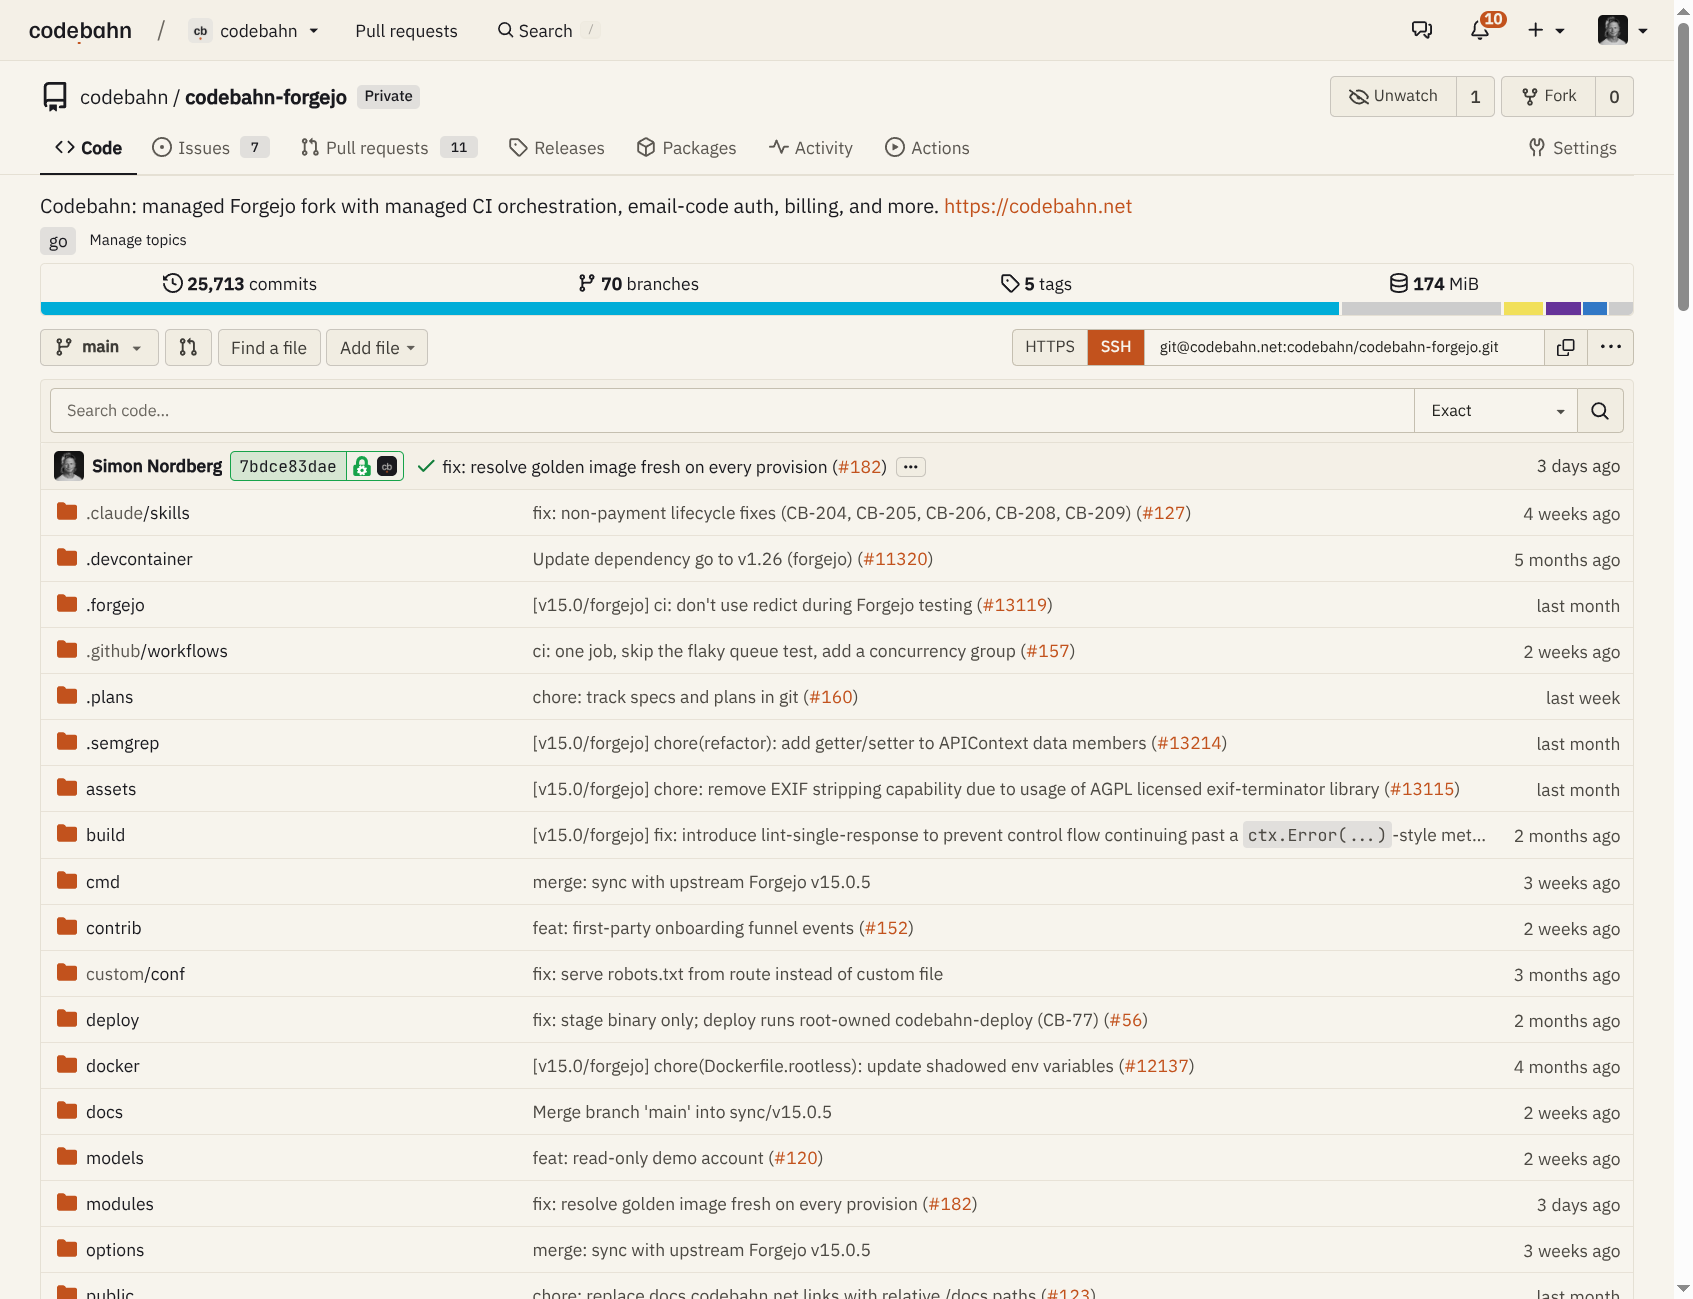Image resolution: width=1693 pixels, height=1299 pixels.
Task: Click Find a file
Action: tap(269, 347)
